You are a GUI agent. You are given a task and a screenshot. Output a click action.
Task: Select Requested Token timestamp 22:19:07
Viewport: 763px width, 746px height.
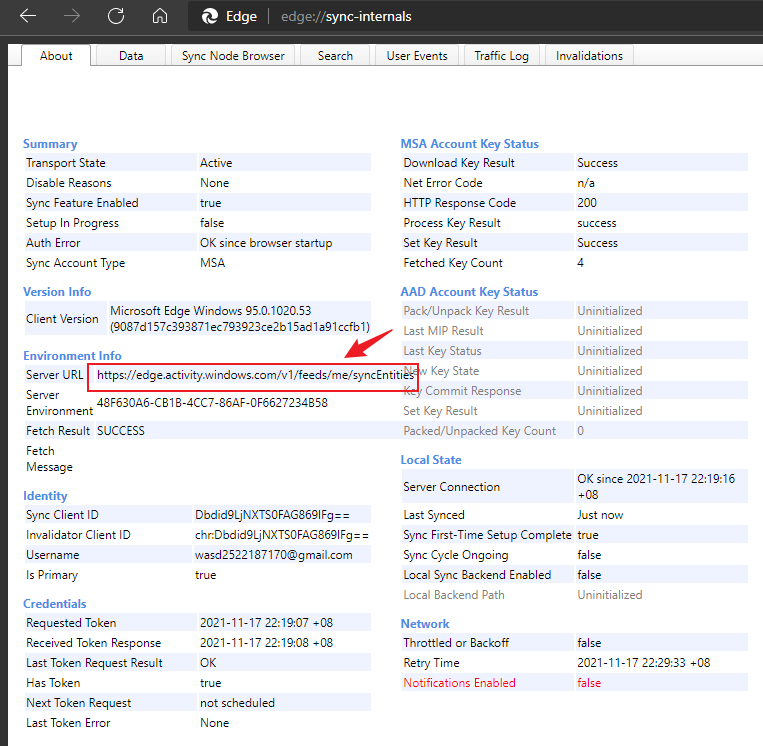pos(266,623)
